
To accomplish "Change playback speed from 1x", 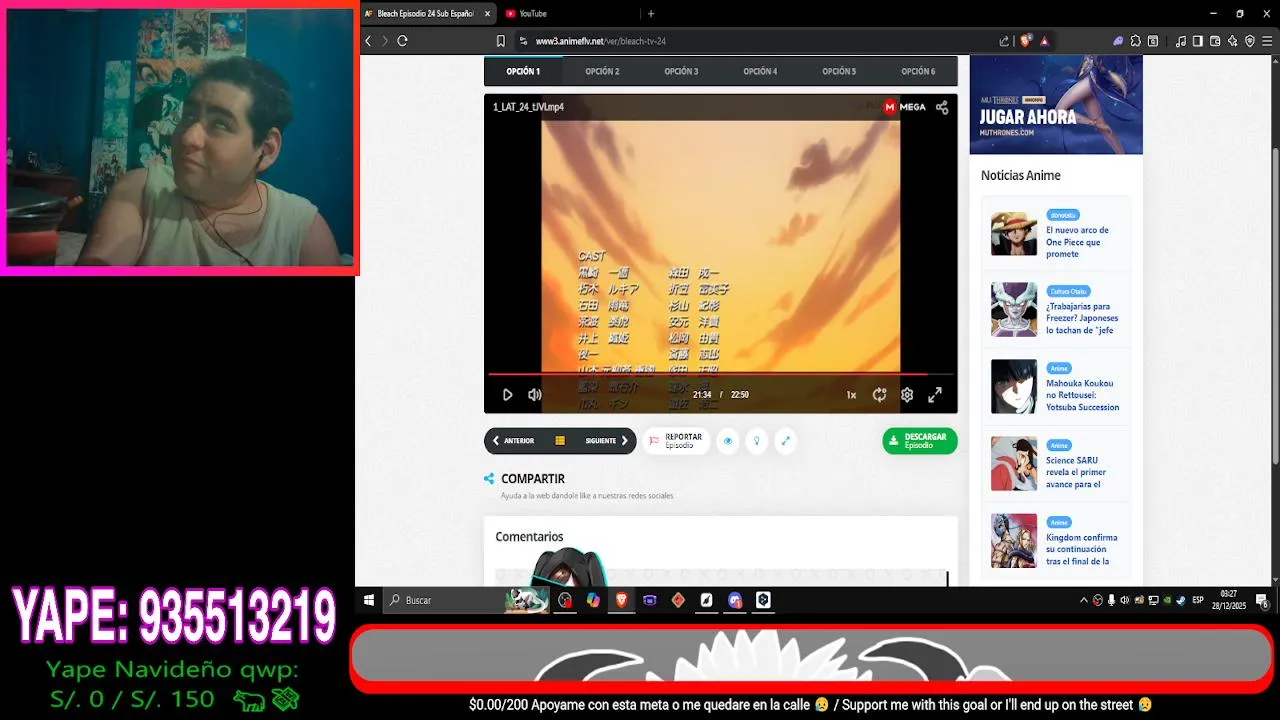I will [851, 395].
